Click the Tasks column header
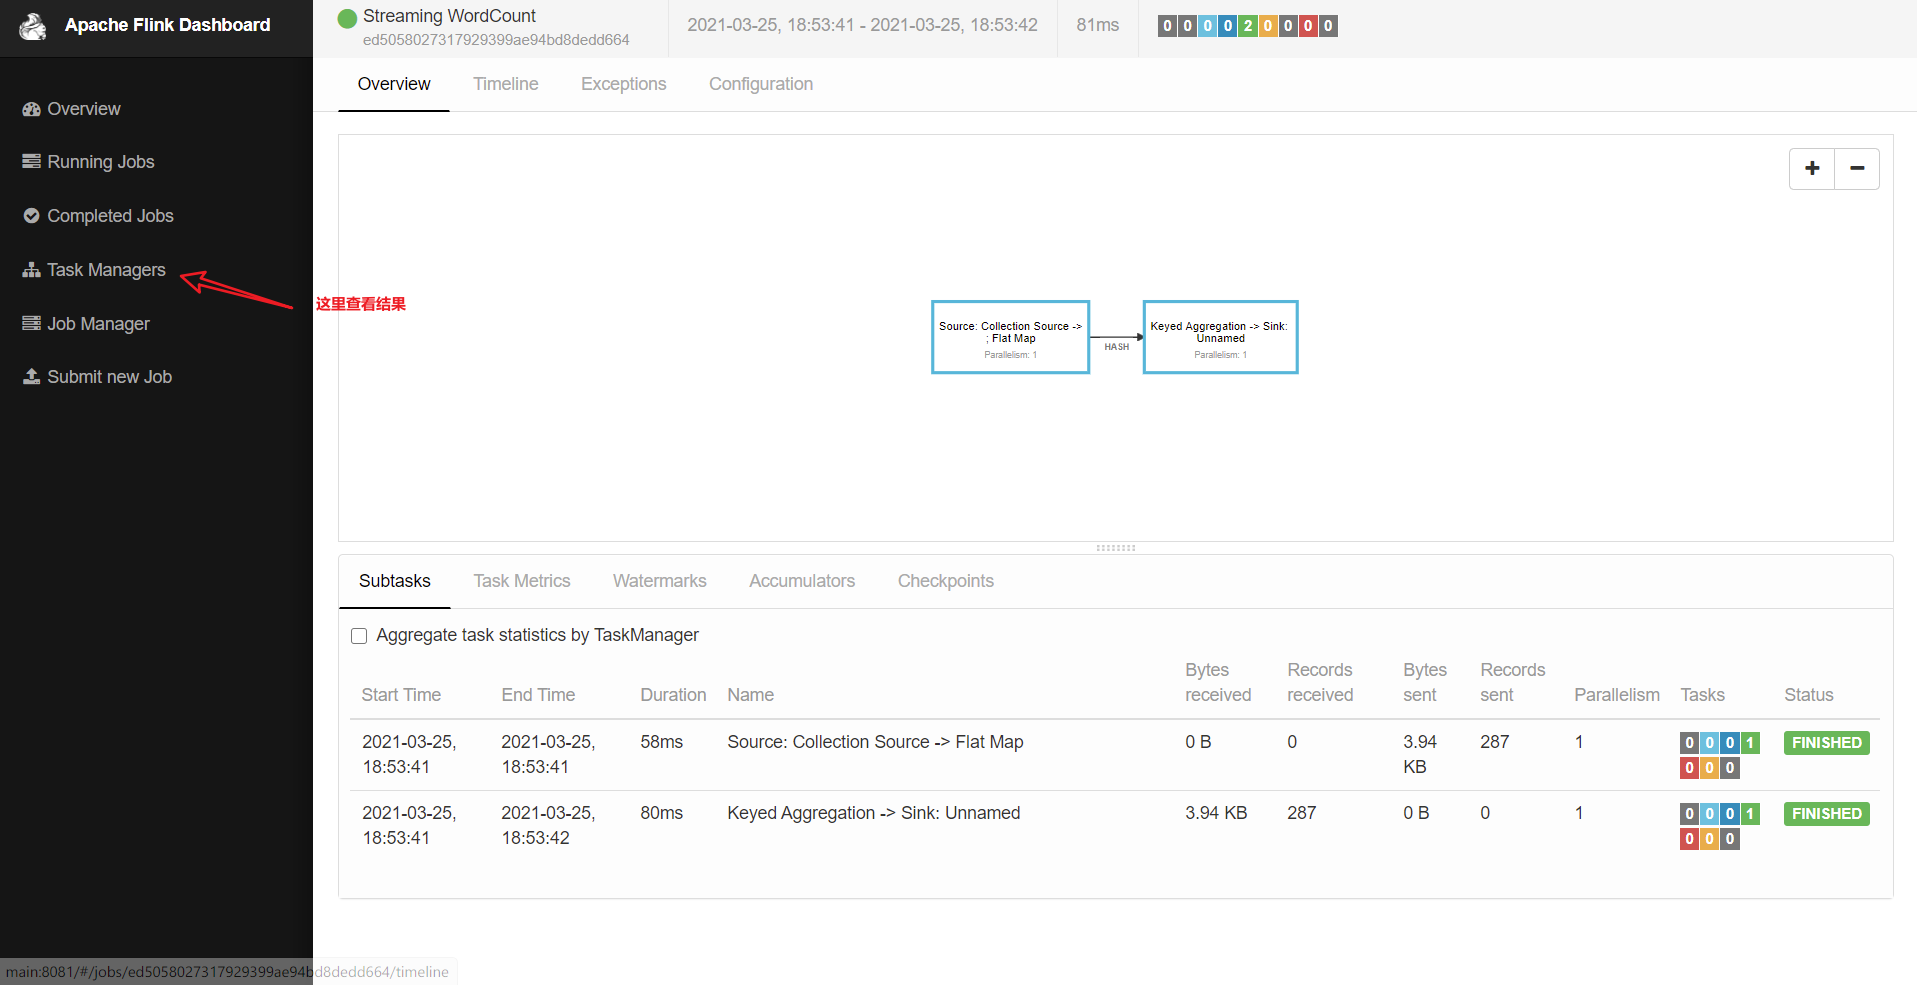This screenshot has height=985, width=1917. (x=1702, y=695)
